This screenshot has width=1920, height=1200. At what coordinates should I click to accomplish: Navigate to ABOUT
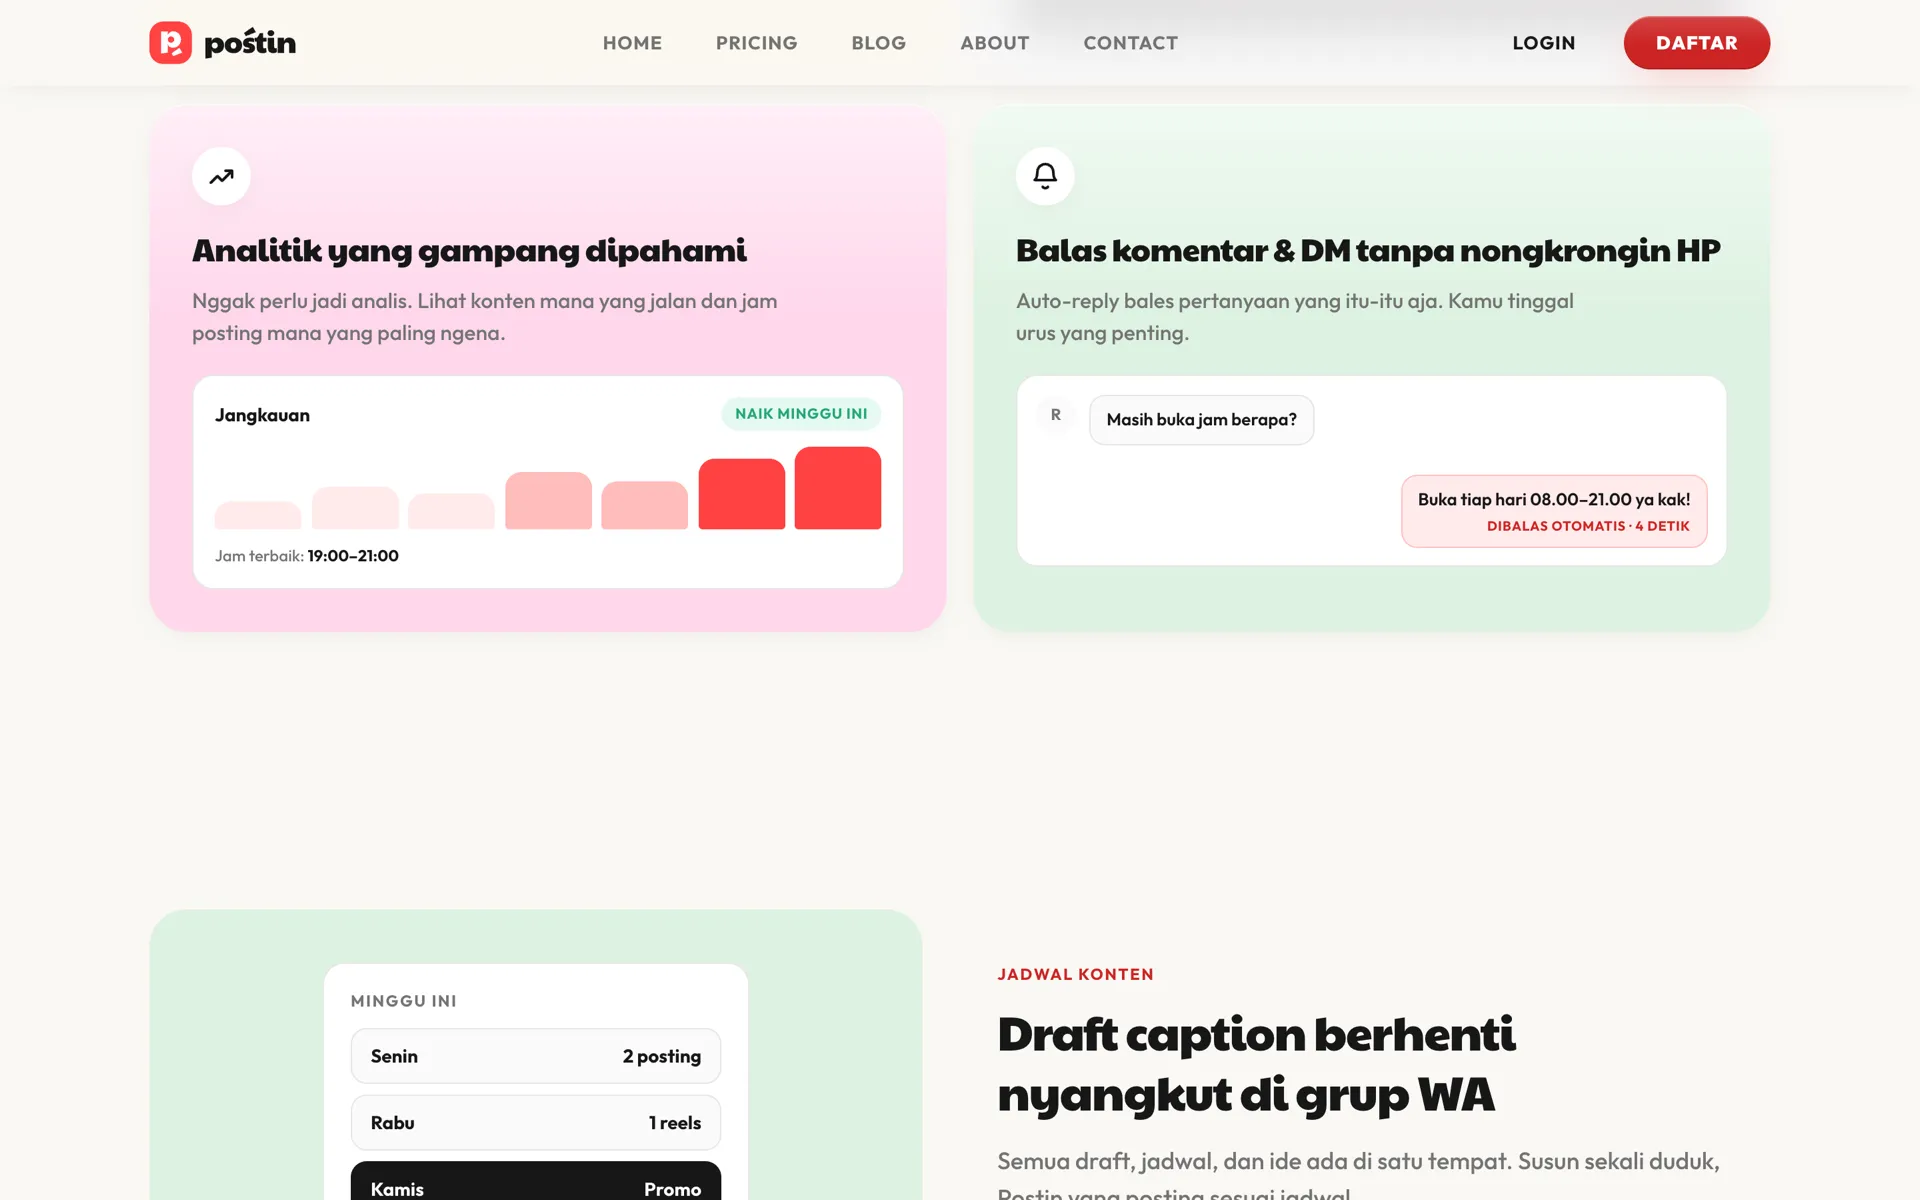click(x=995, y=43)
